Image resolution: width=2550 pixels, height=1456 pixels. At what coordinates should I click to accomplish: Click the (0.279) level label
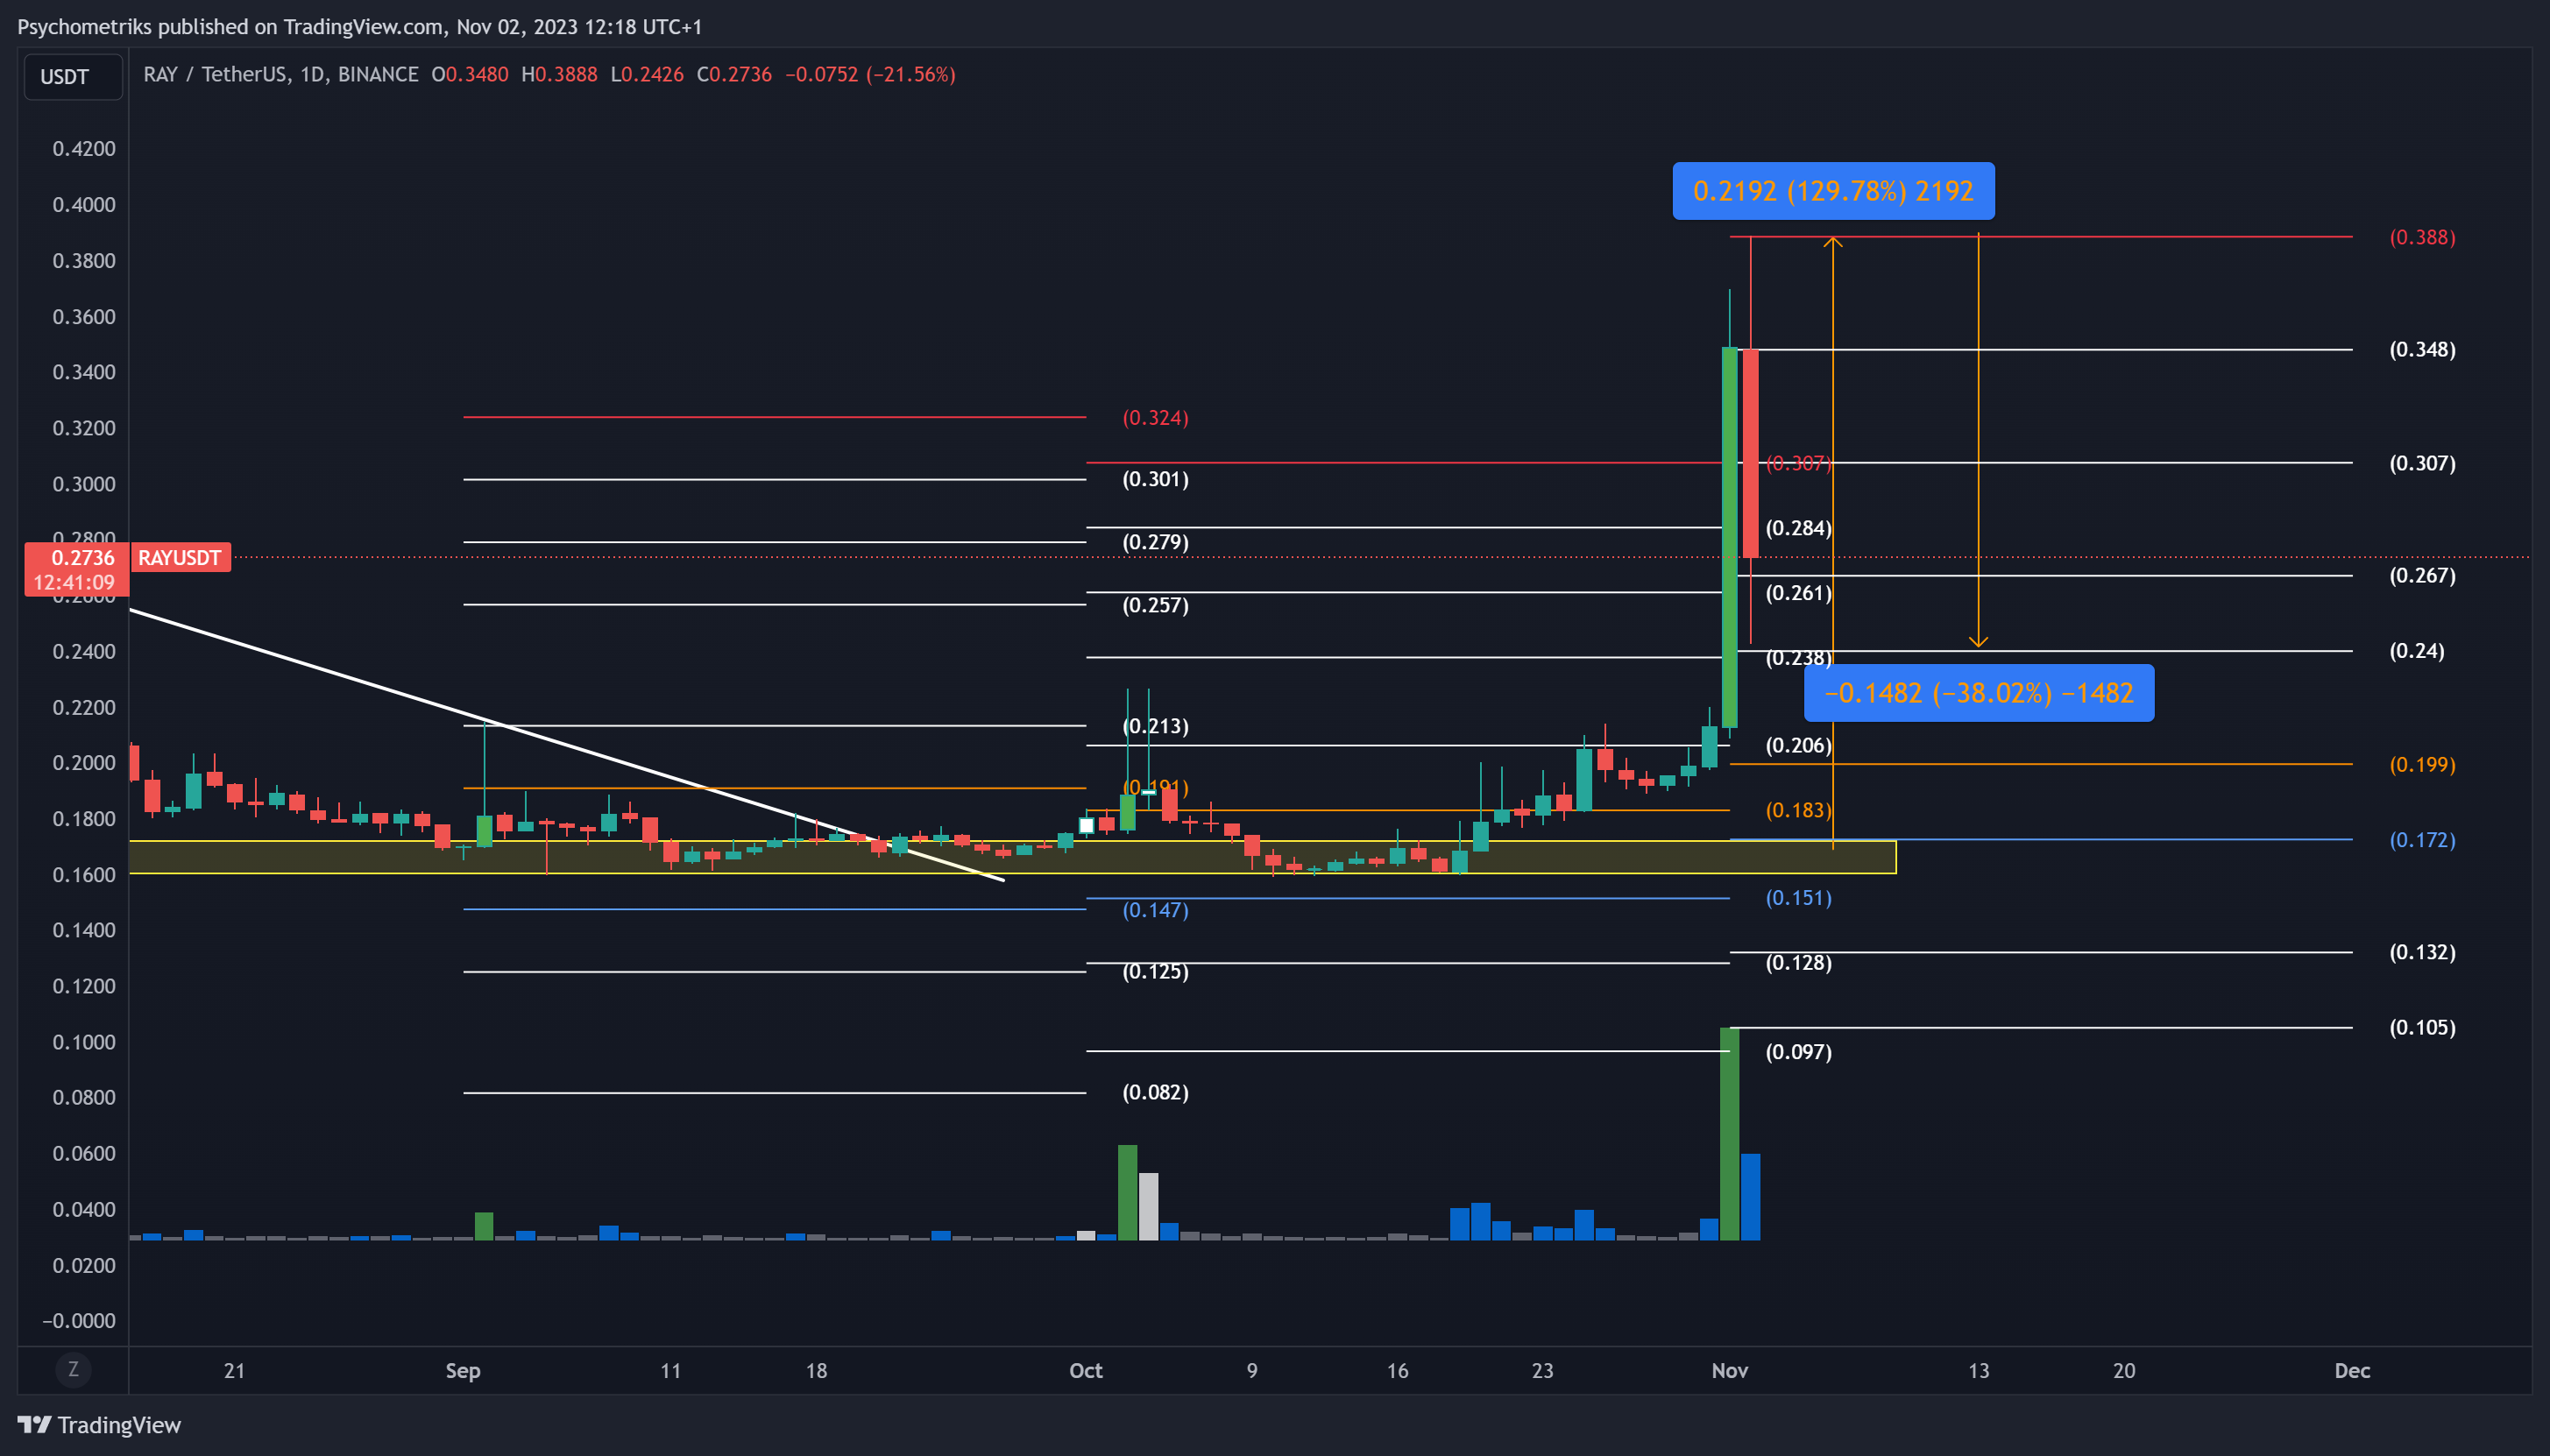(x=1155, y=542)
